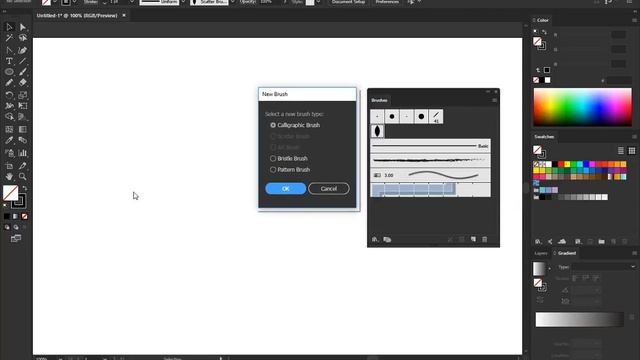This screenshot has width=640, height=360.
Task: Click Cancel in New Brush dialog
Action: (x=329, y=189)
